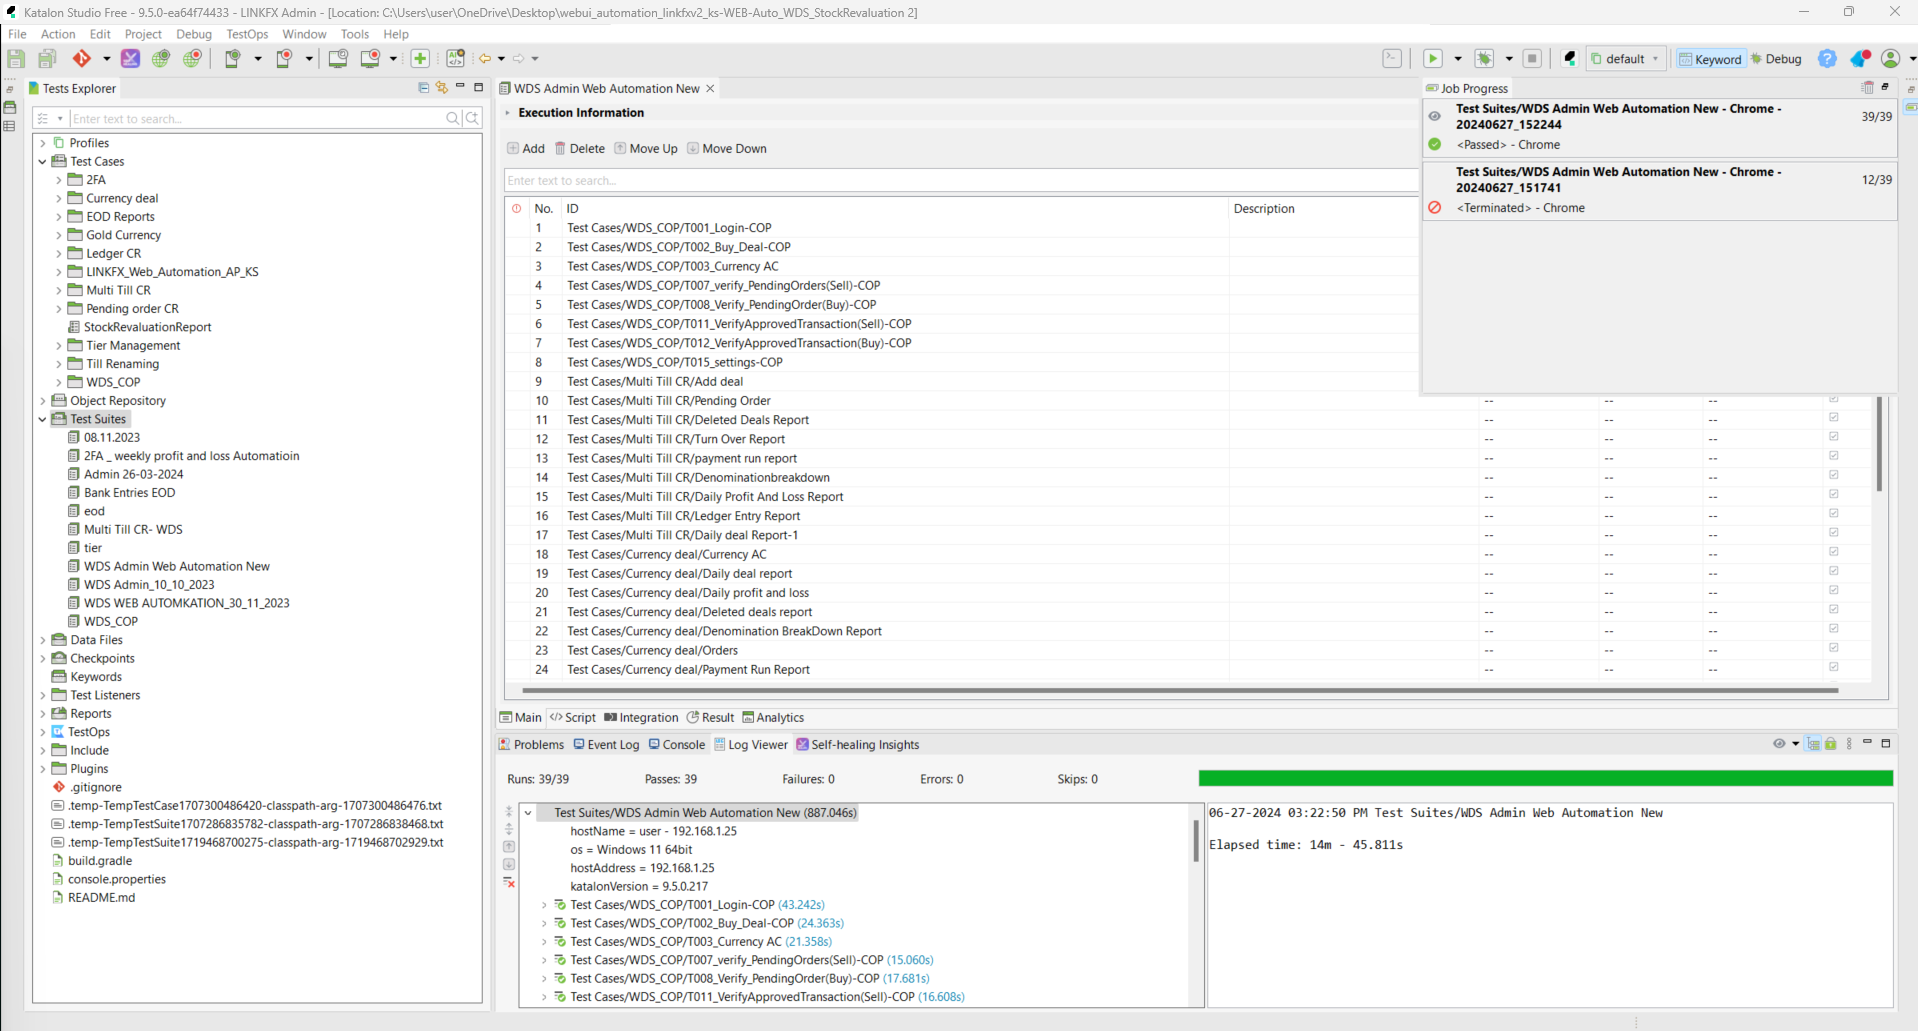
Task: Click the AI code generation icon
Action: 455,59
